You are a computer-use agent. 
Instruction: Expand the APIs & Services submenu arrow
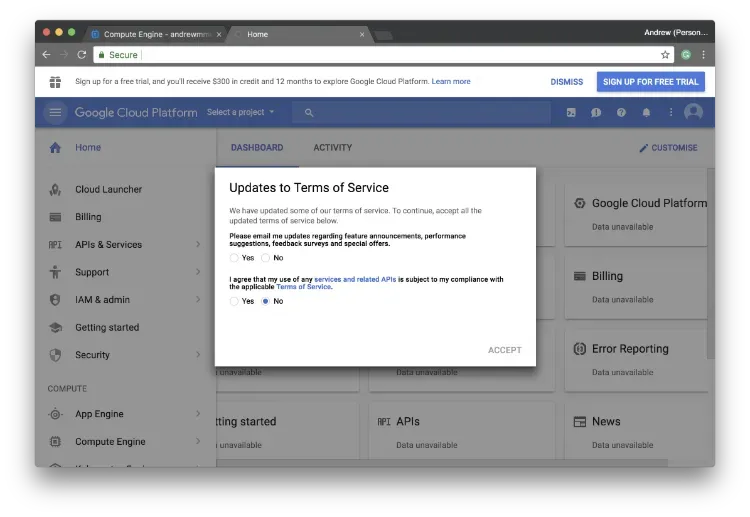click(198, 244)
